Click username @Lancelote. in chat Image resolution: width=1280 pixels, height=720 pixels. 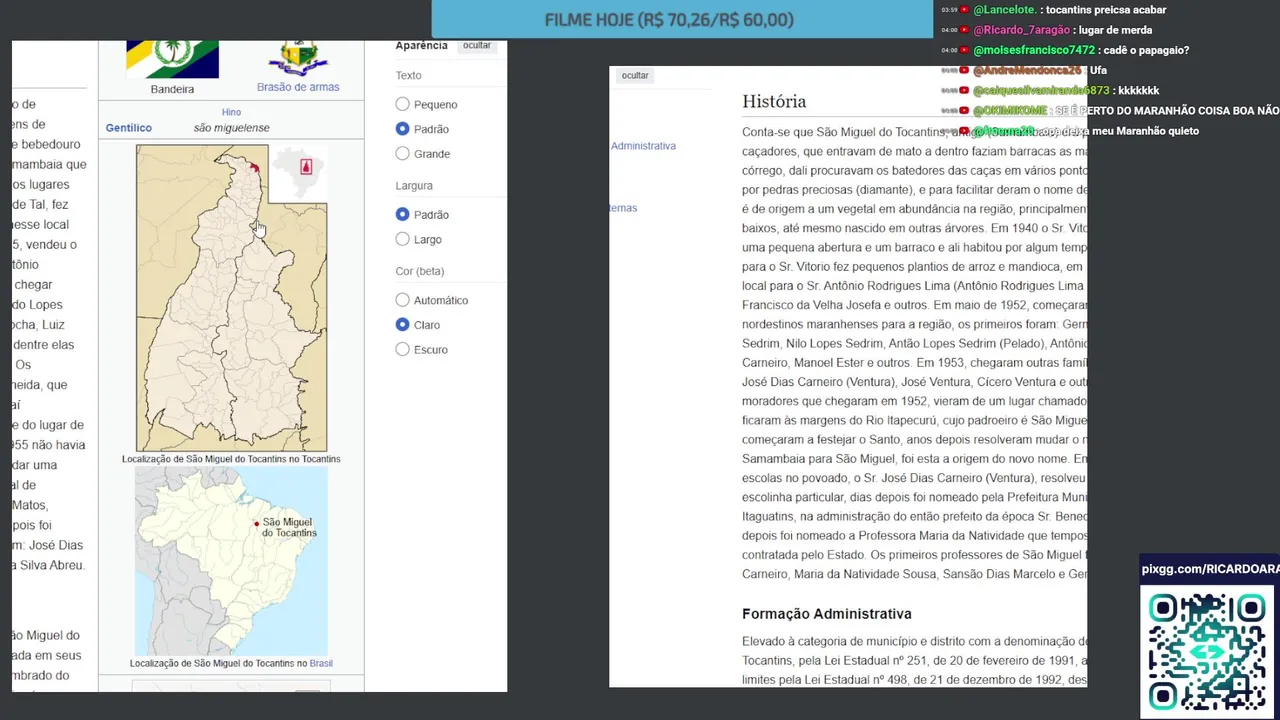tap(1004, 10)
